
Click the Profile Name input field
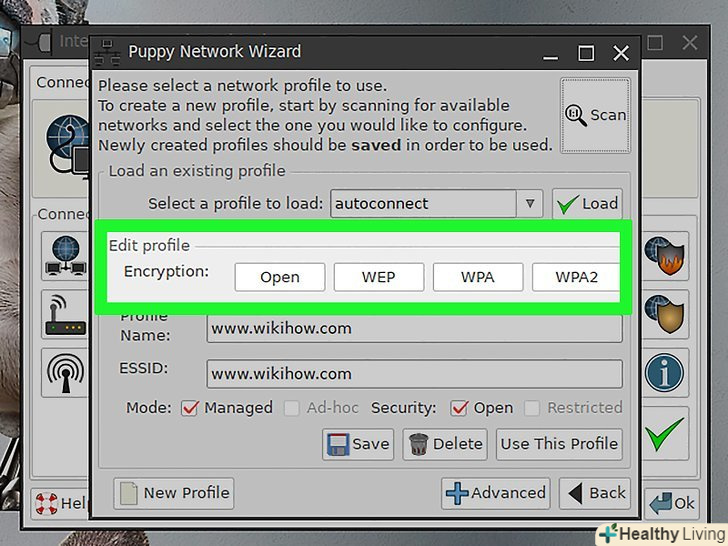point(414,328)
